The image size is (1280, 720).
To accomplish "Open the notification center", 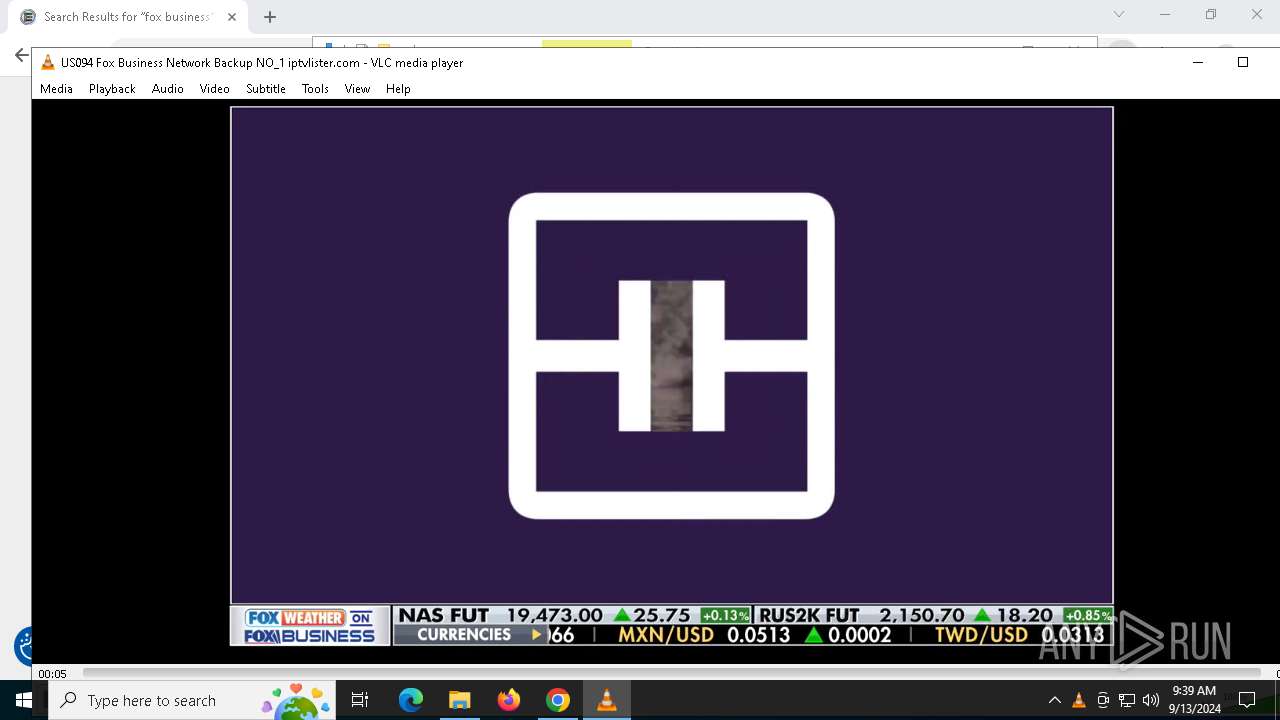I will (x=1247, y=700).
